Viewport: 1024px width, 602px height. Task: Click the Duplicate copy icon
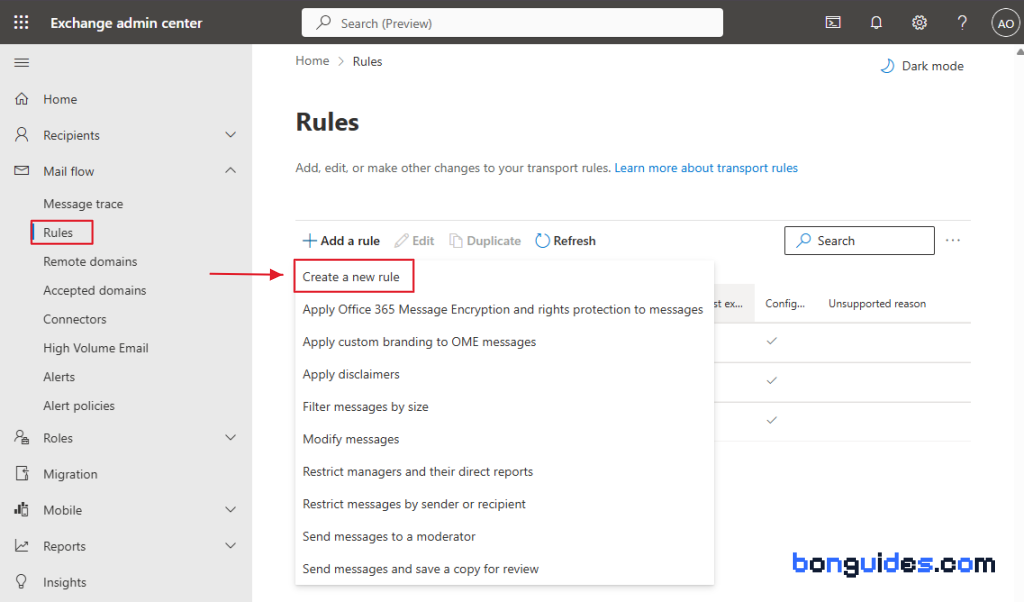pos(455,241)
